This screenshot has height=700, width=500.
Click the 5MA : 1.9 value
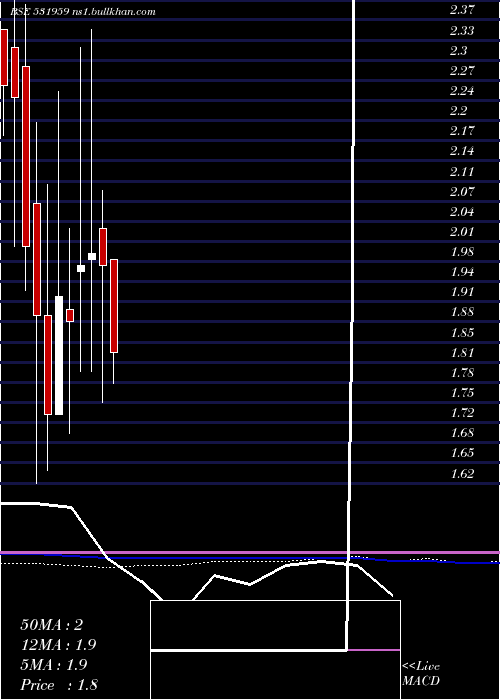[54, 665]
